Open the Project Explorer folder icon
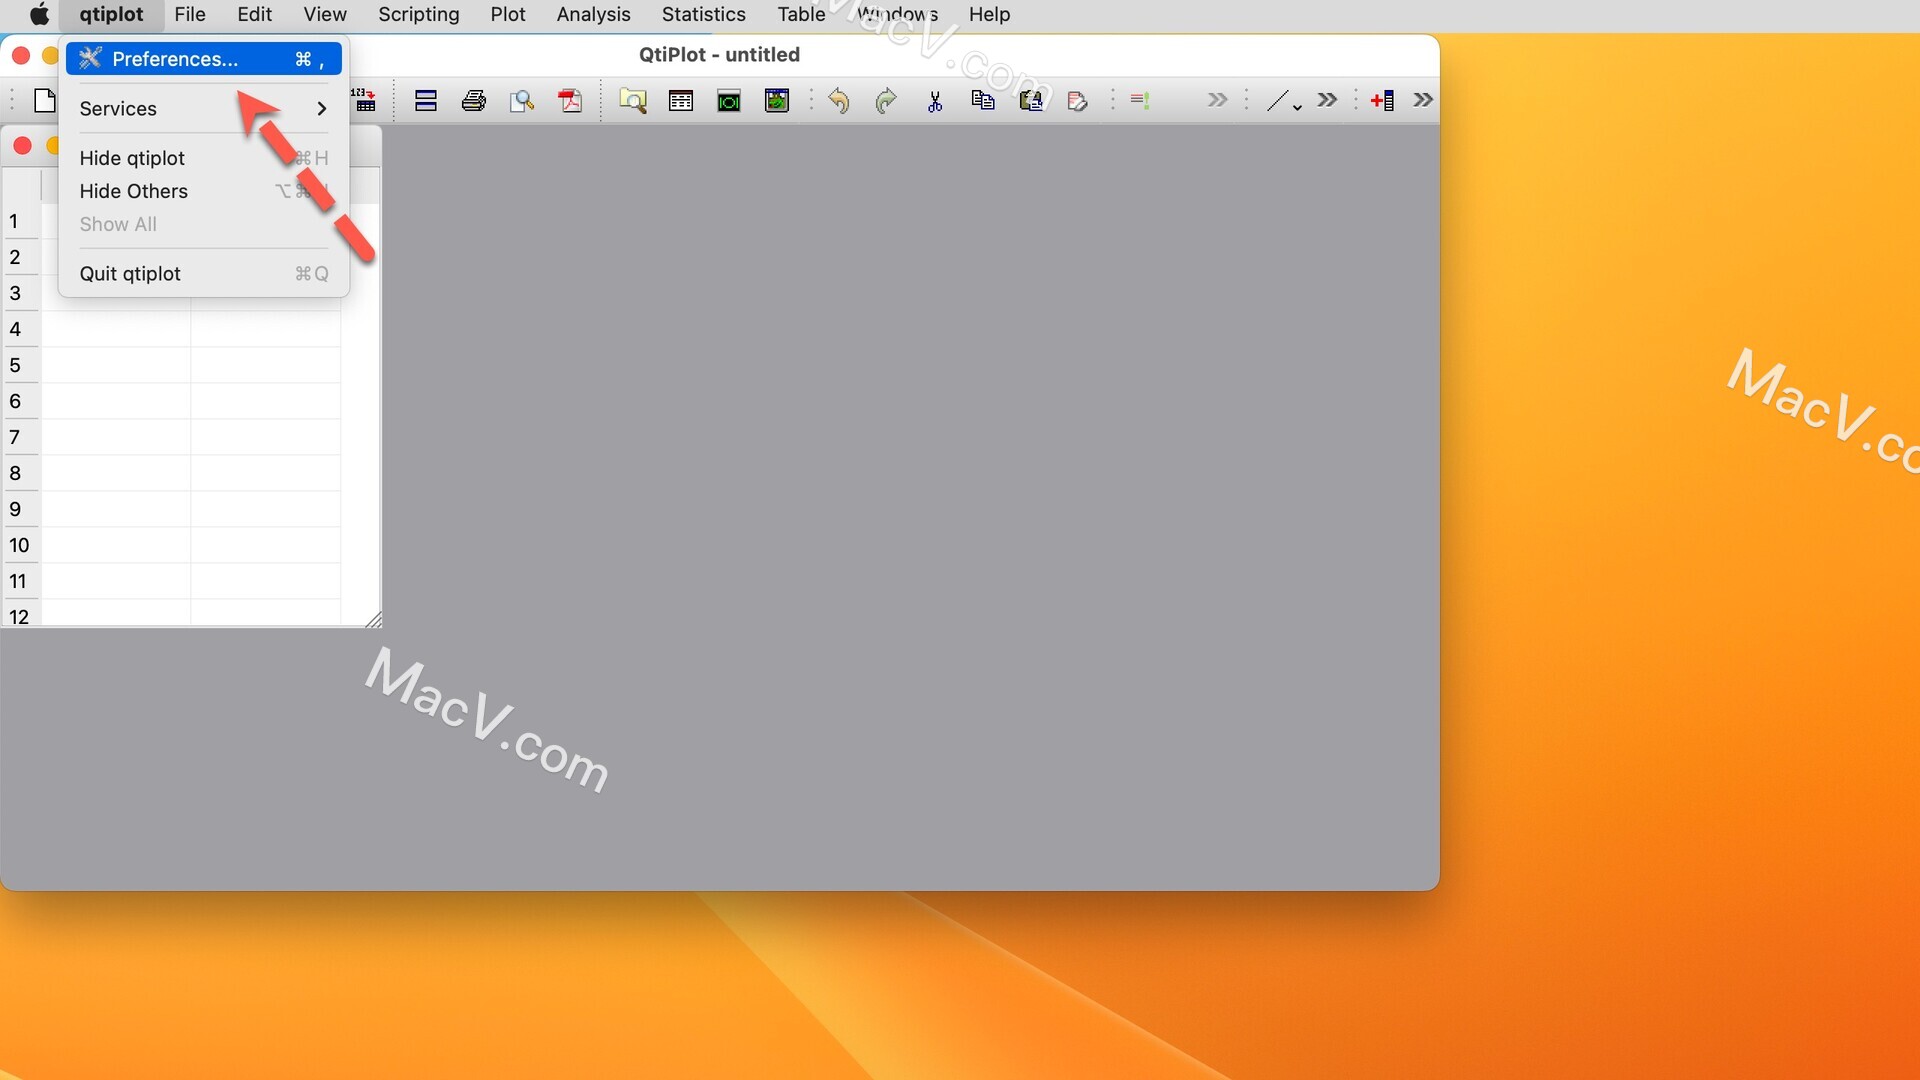The image size is (1920, 1080). (633, 100)
